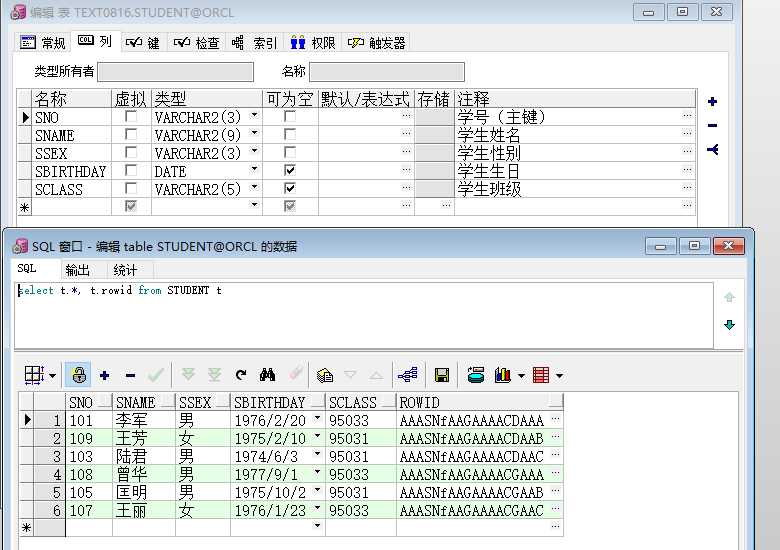Toggle nullable checkbox for SSEX column
Screen dimensions: 780x550
click(290, 152)
